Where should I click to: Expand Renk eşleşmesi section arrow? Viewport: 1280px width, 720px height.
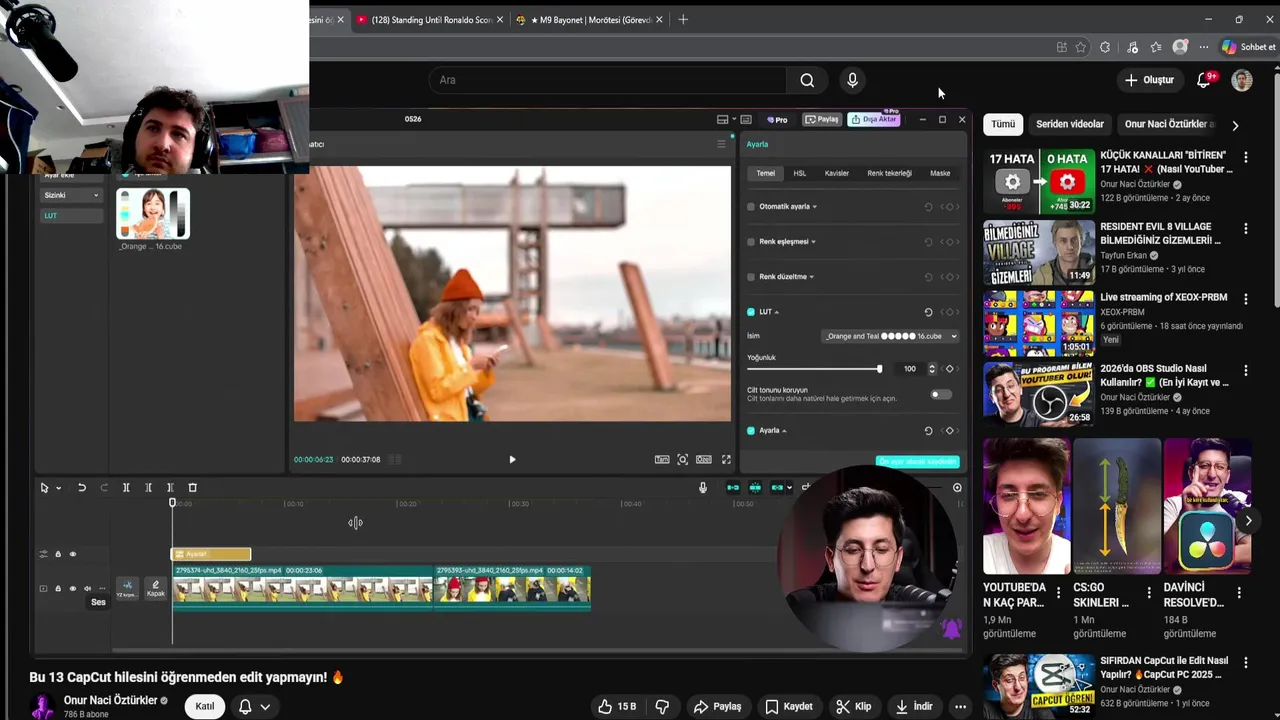814,242
